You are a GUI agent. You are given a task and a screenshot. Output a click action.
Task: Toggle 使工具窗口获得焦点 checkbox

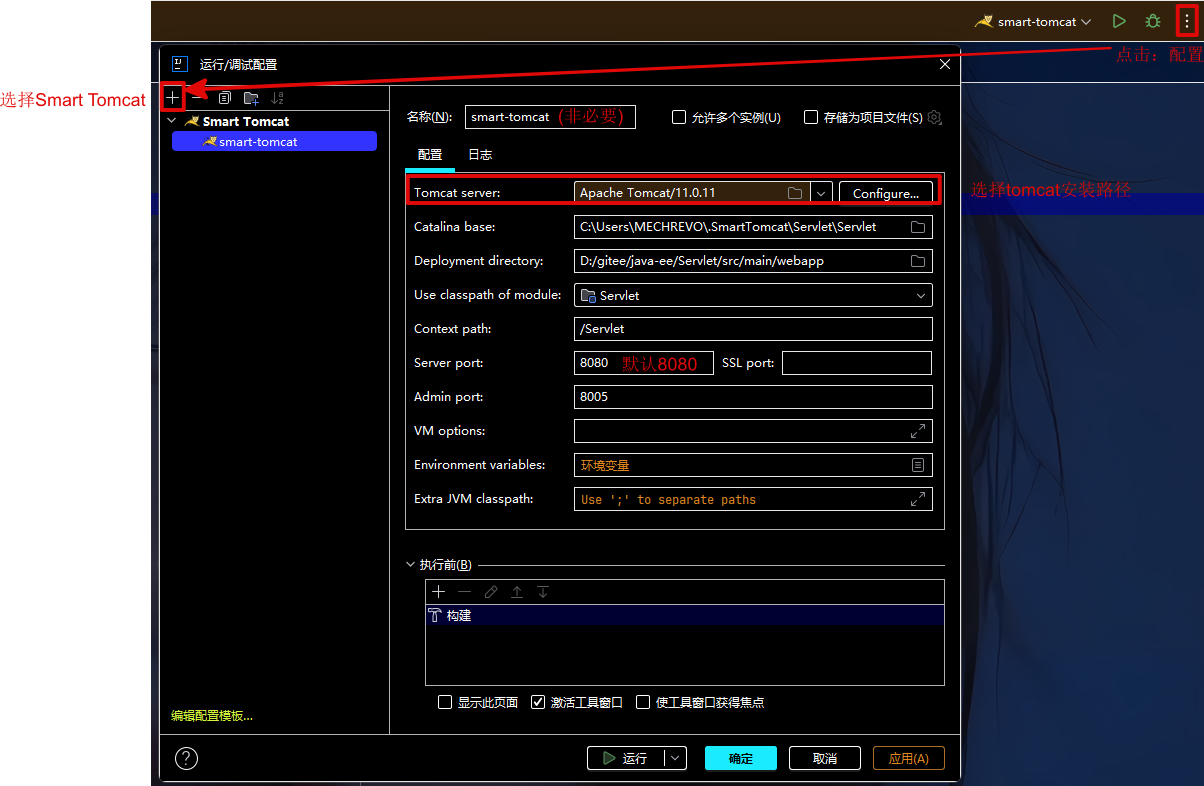coord(643,702)
